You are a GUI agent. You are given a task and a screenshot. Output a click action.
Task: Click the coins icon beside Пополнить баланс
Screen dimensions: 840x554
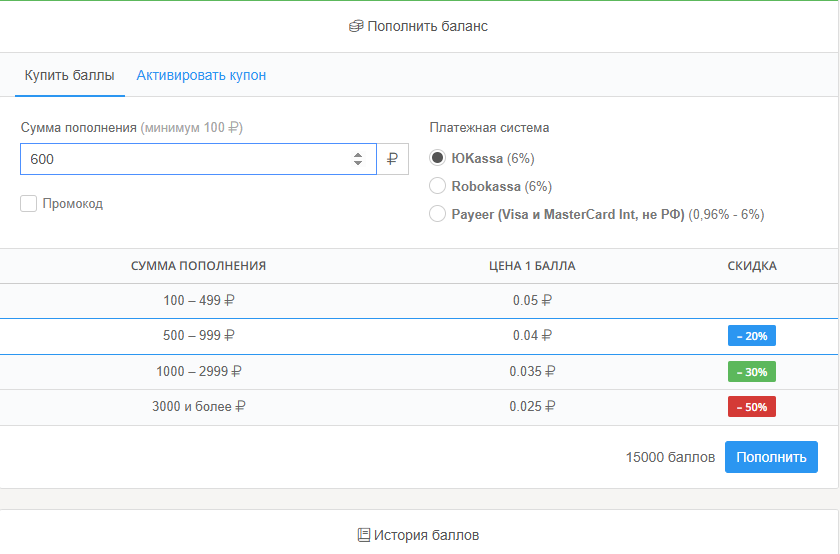356,26
